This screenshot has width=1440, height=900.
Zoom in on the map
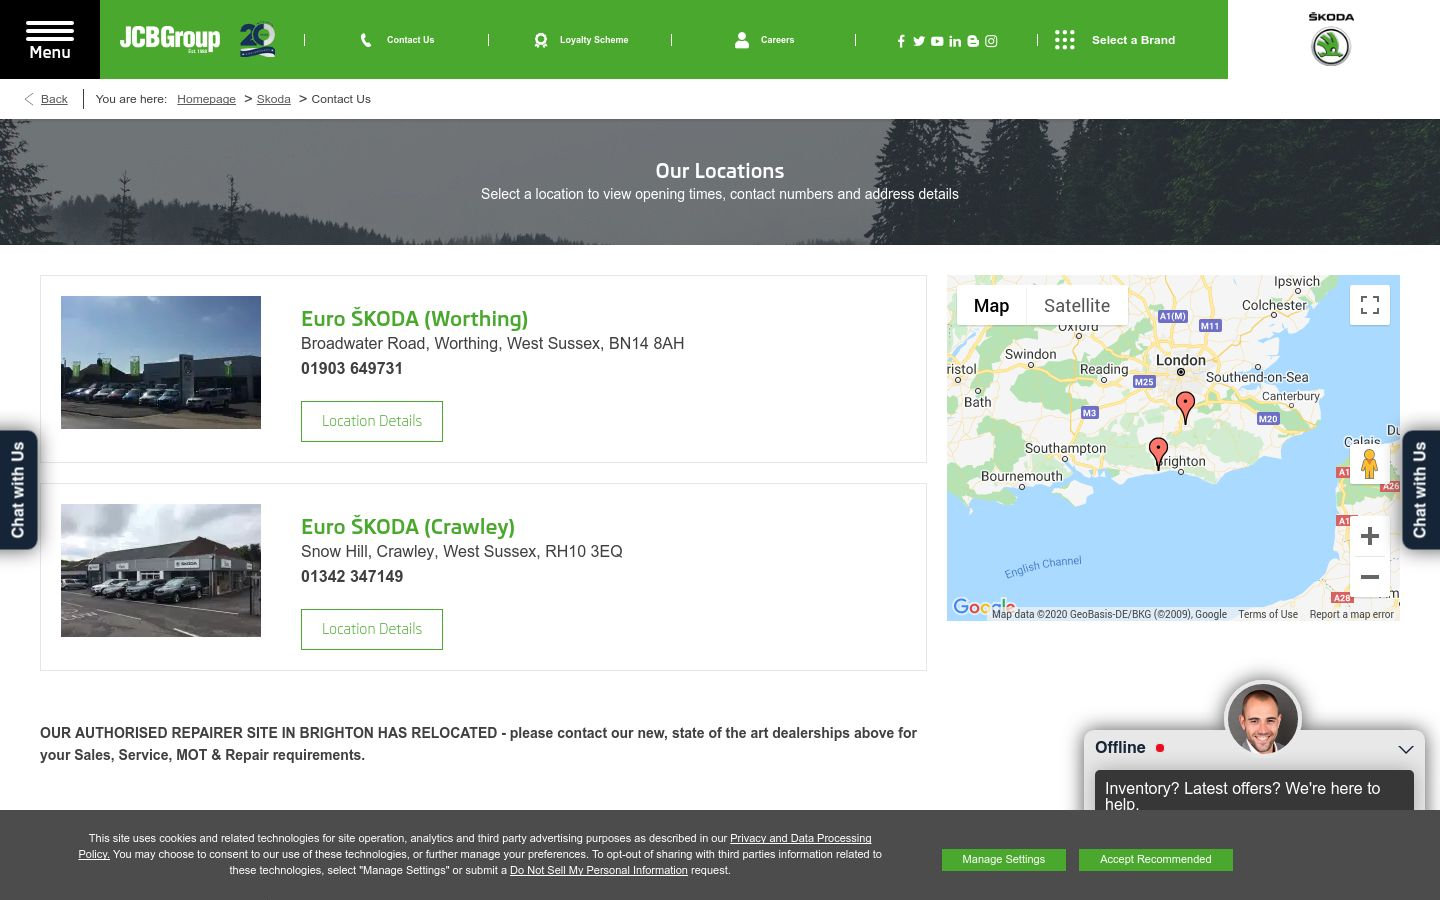(x=1370, y=536)
